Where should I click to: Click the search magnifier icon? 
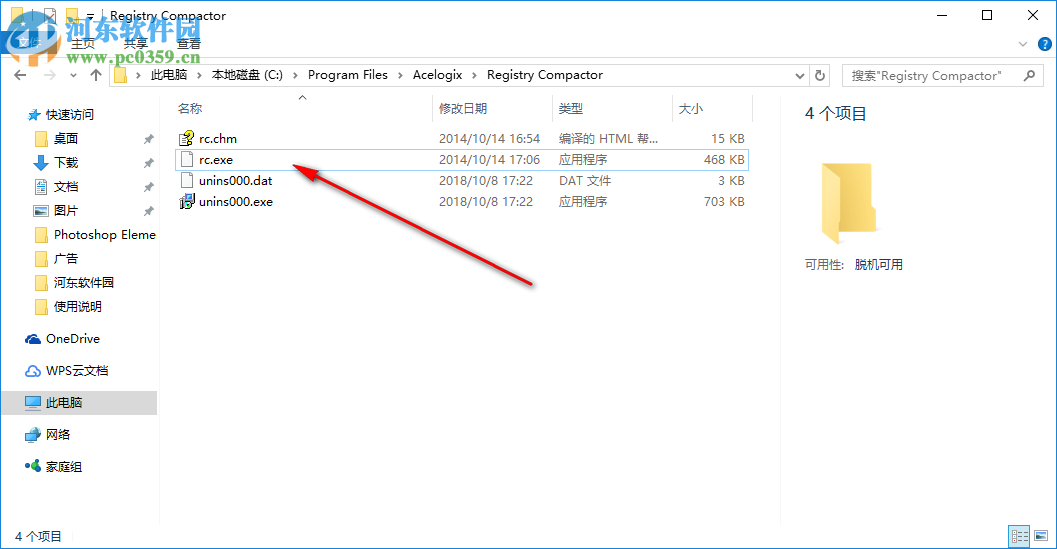pyautogui.click(x=1029, y=76)
